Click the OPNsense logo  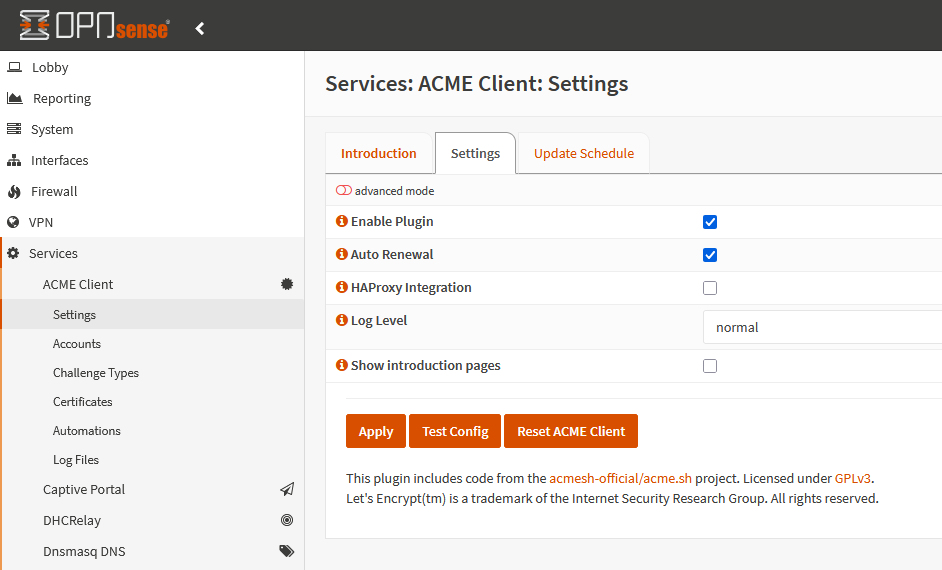[x=94, y=26]
